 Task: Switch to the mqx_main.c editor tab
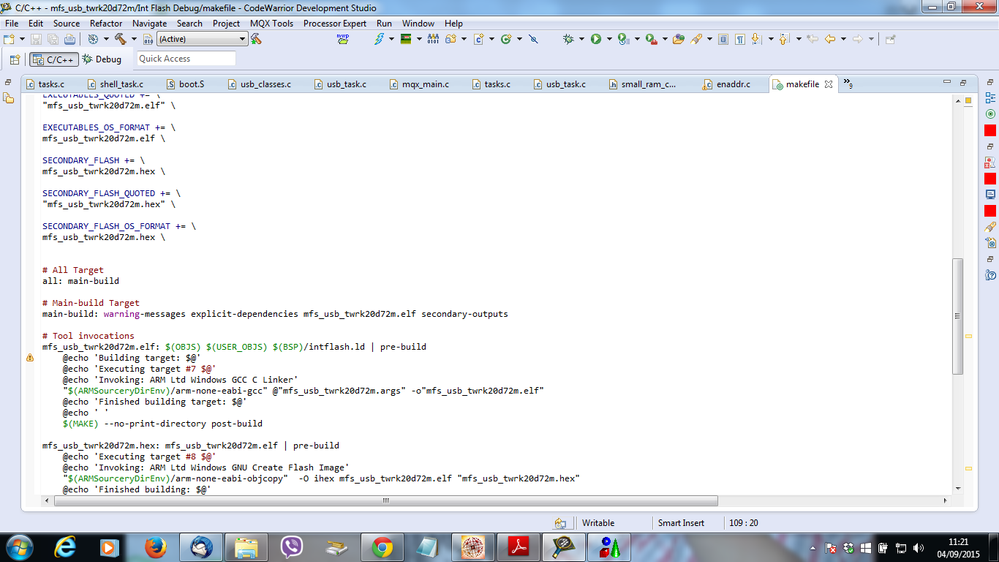tap(419, 84)
